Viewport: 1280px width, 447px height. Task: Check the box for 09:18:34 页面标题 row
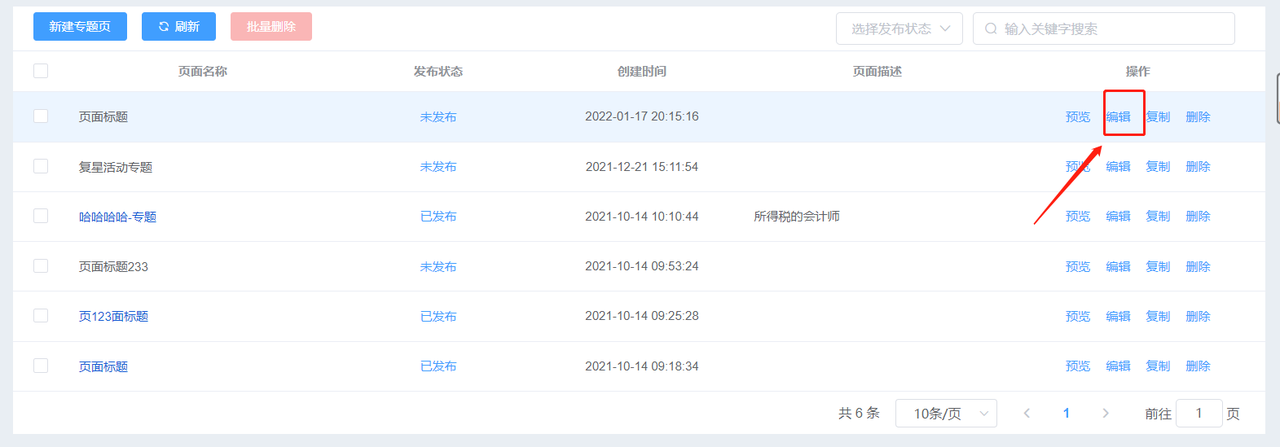[41, 366]
